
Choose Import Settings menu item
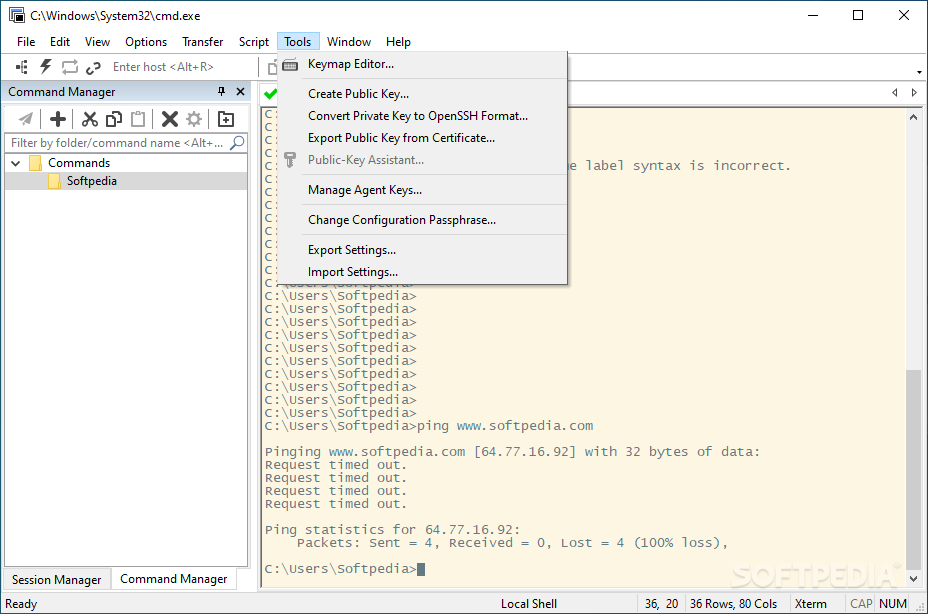coord(422,272)
